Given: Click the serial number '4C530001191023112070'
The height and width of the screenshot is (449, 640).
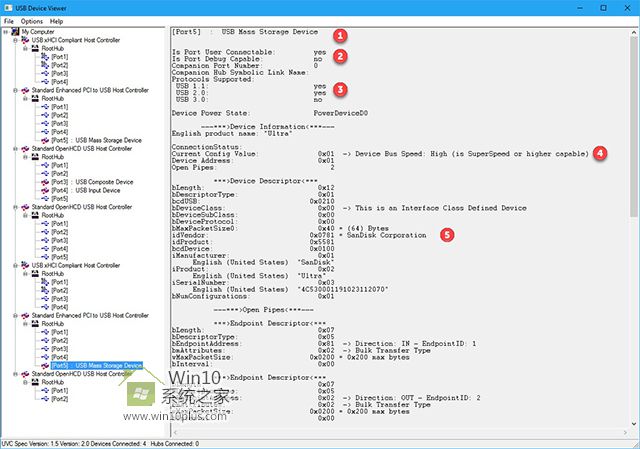Looking at the screenshot, I should (343, 289).
